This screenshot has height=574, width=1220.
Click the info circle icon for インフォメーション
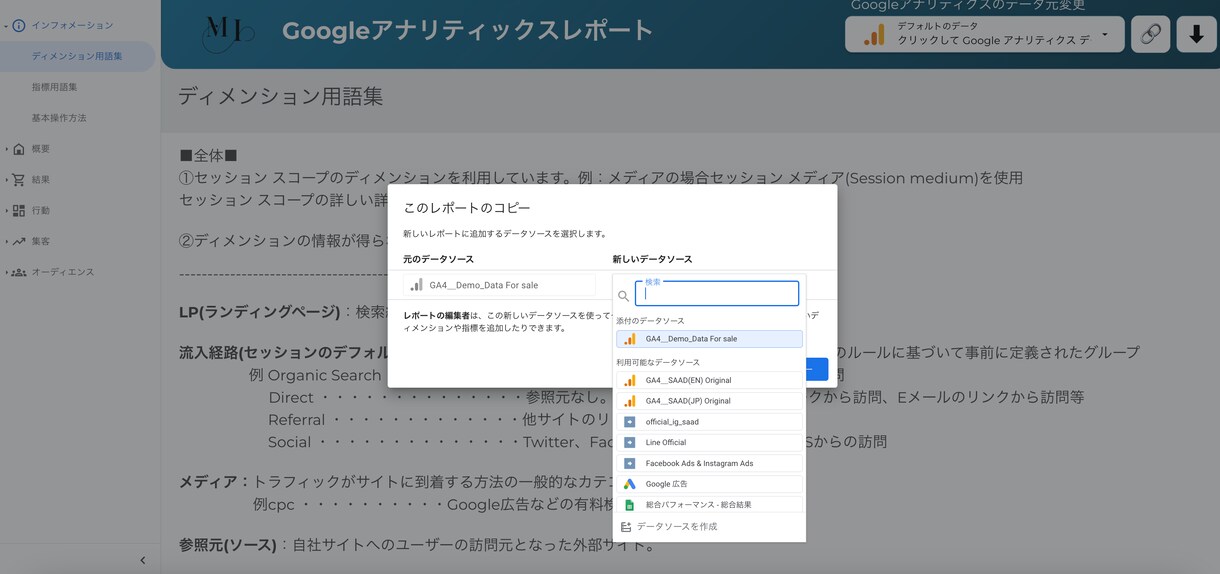[19, 25]
